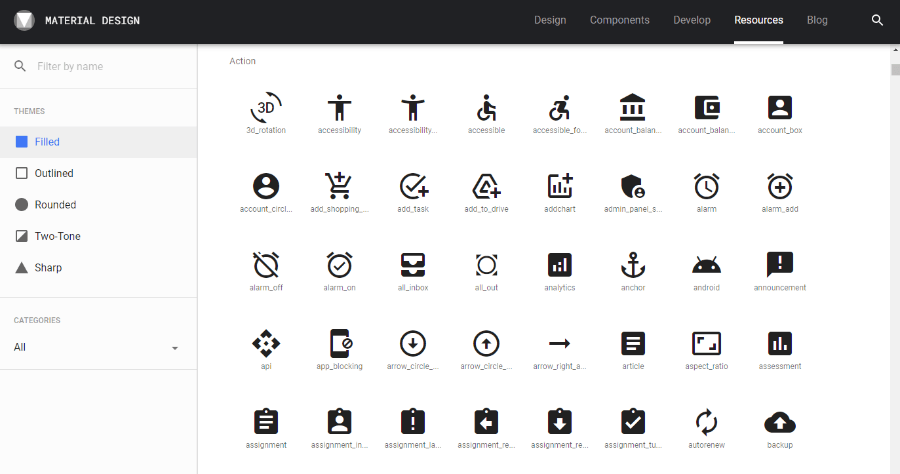The width and height of the screenshot is (900, 474).
Task: Select the announcement icon
Action: 780,265
